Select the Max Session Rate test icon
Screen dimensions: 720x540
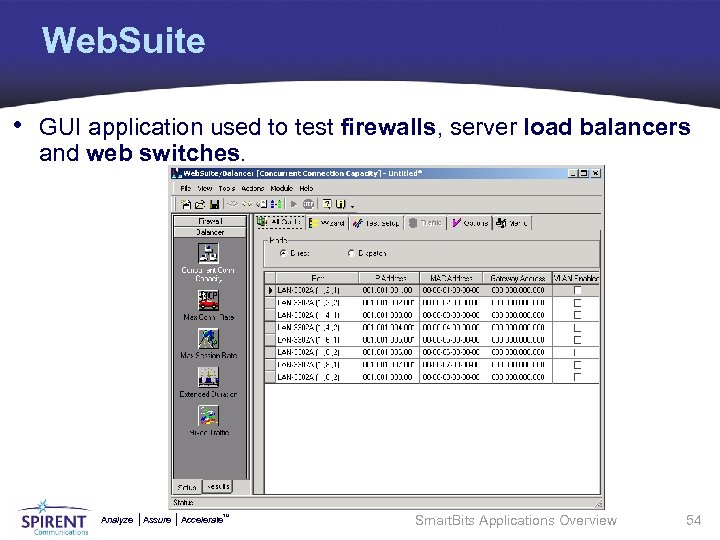pyautogui.click(x=208, y=339)
